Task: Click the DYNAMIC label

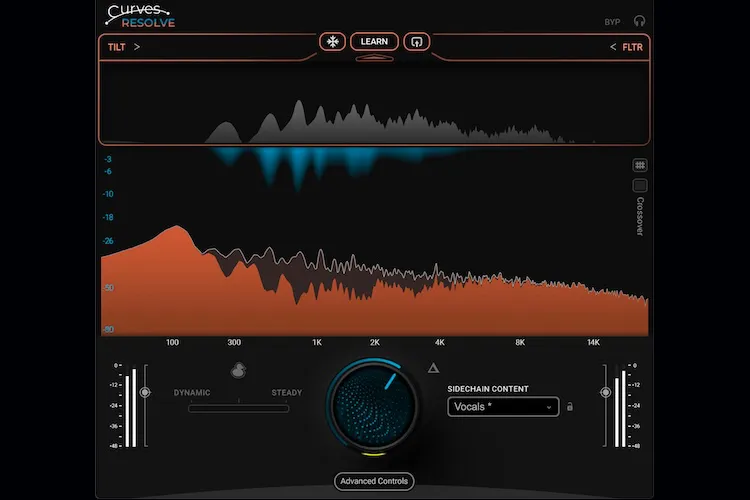Action: coord(192,392)
